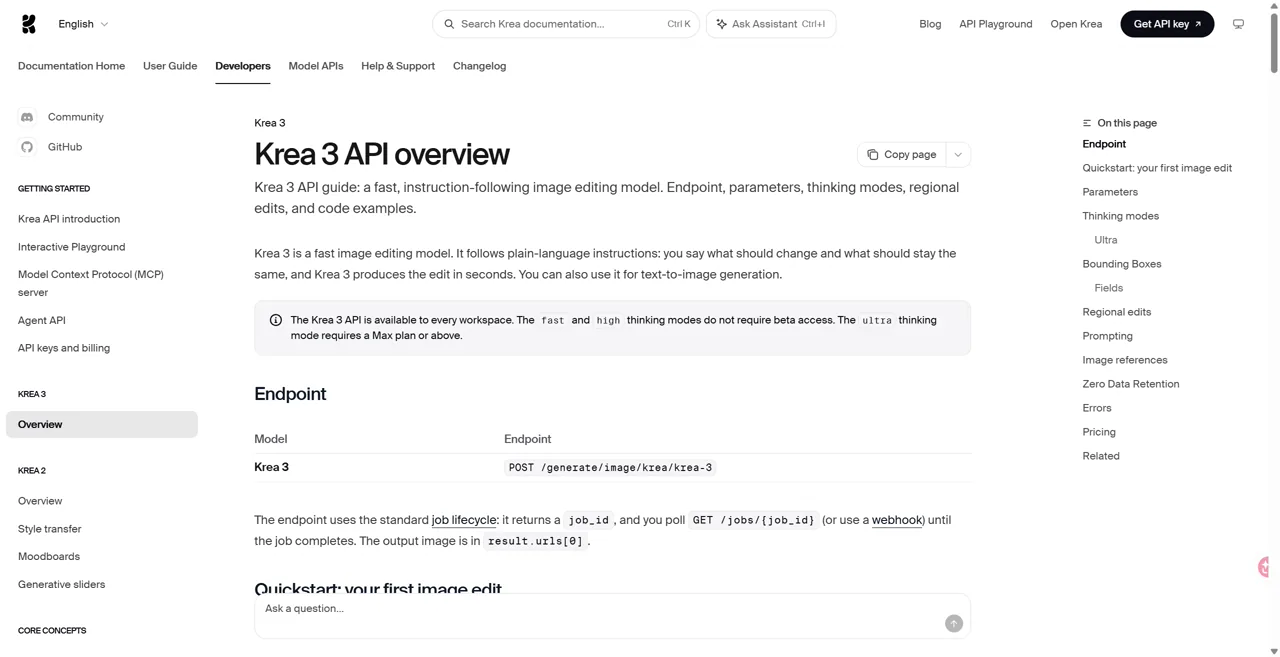Open the English language dropdown
This screenshot has height=657, width=1280.
(83, 24)
